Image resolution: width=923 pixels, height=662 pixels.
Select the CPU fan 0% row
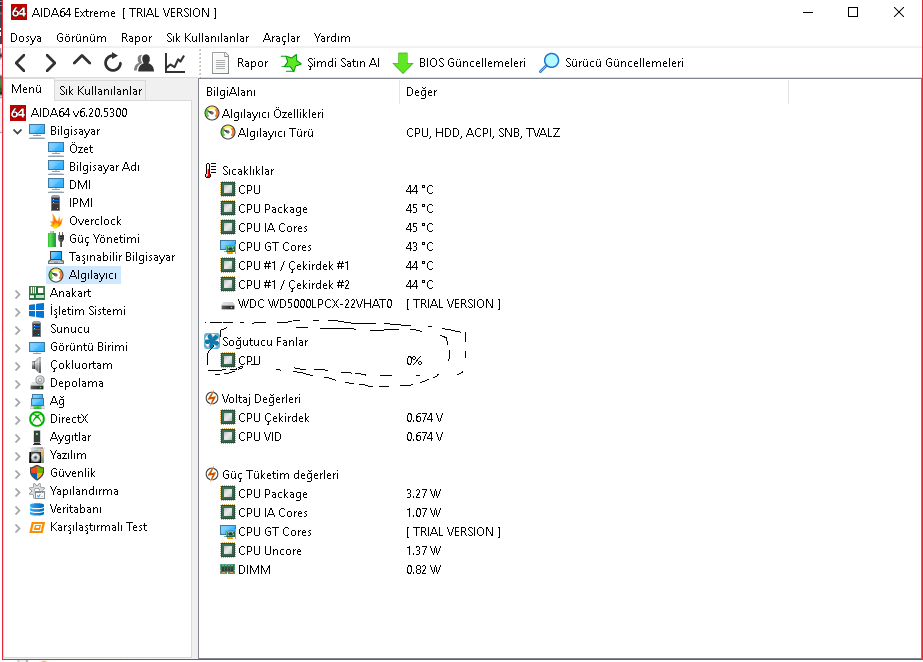click(x=321, y=361)
